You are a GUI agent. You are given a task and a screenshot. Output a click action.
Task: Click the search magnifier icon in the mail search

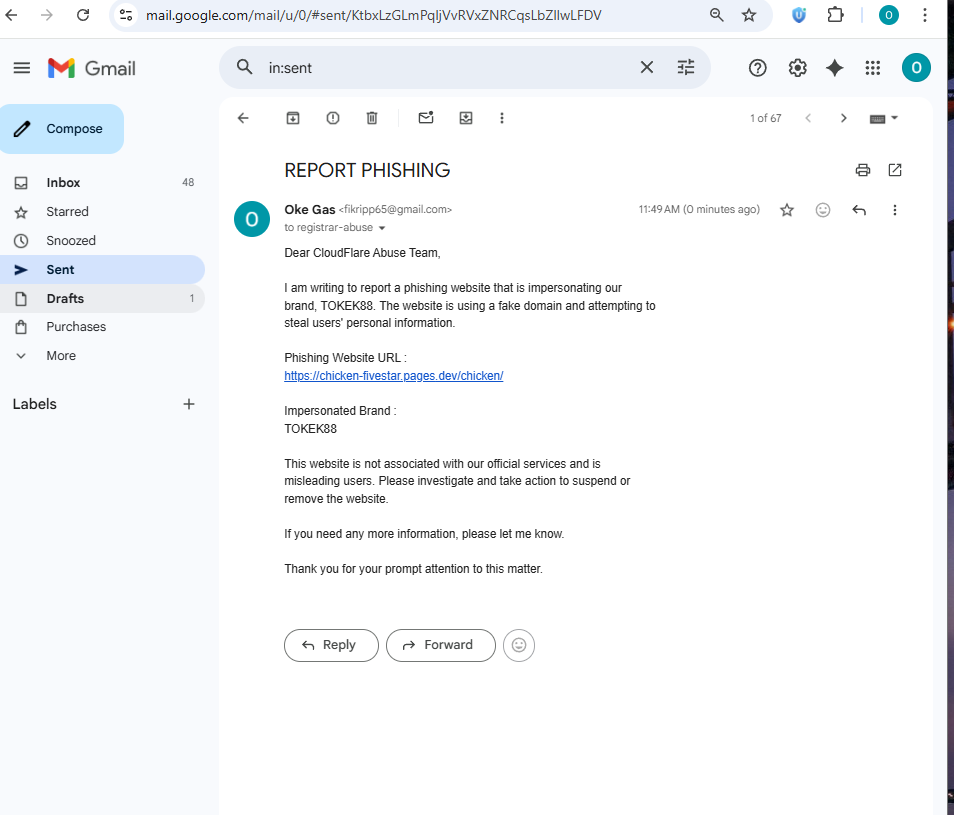(x=245, y=68)
